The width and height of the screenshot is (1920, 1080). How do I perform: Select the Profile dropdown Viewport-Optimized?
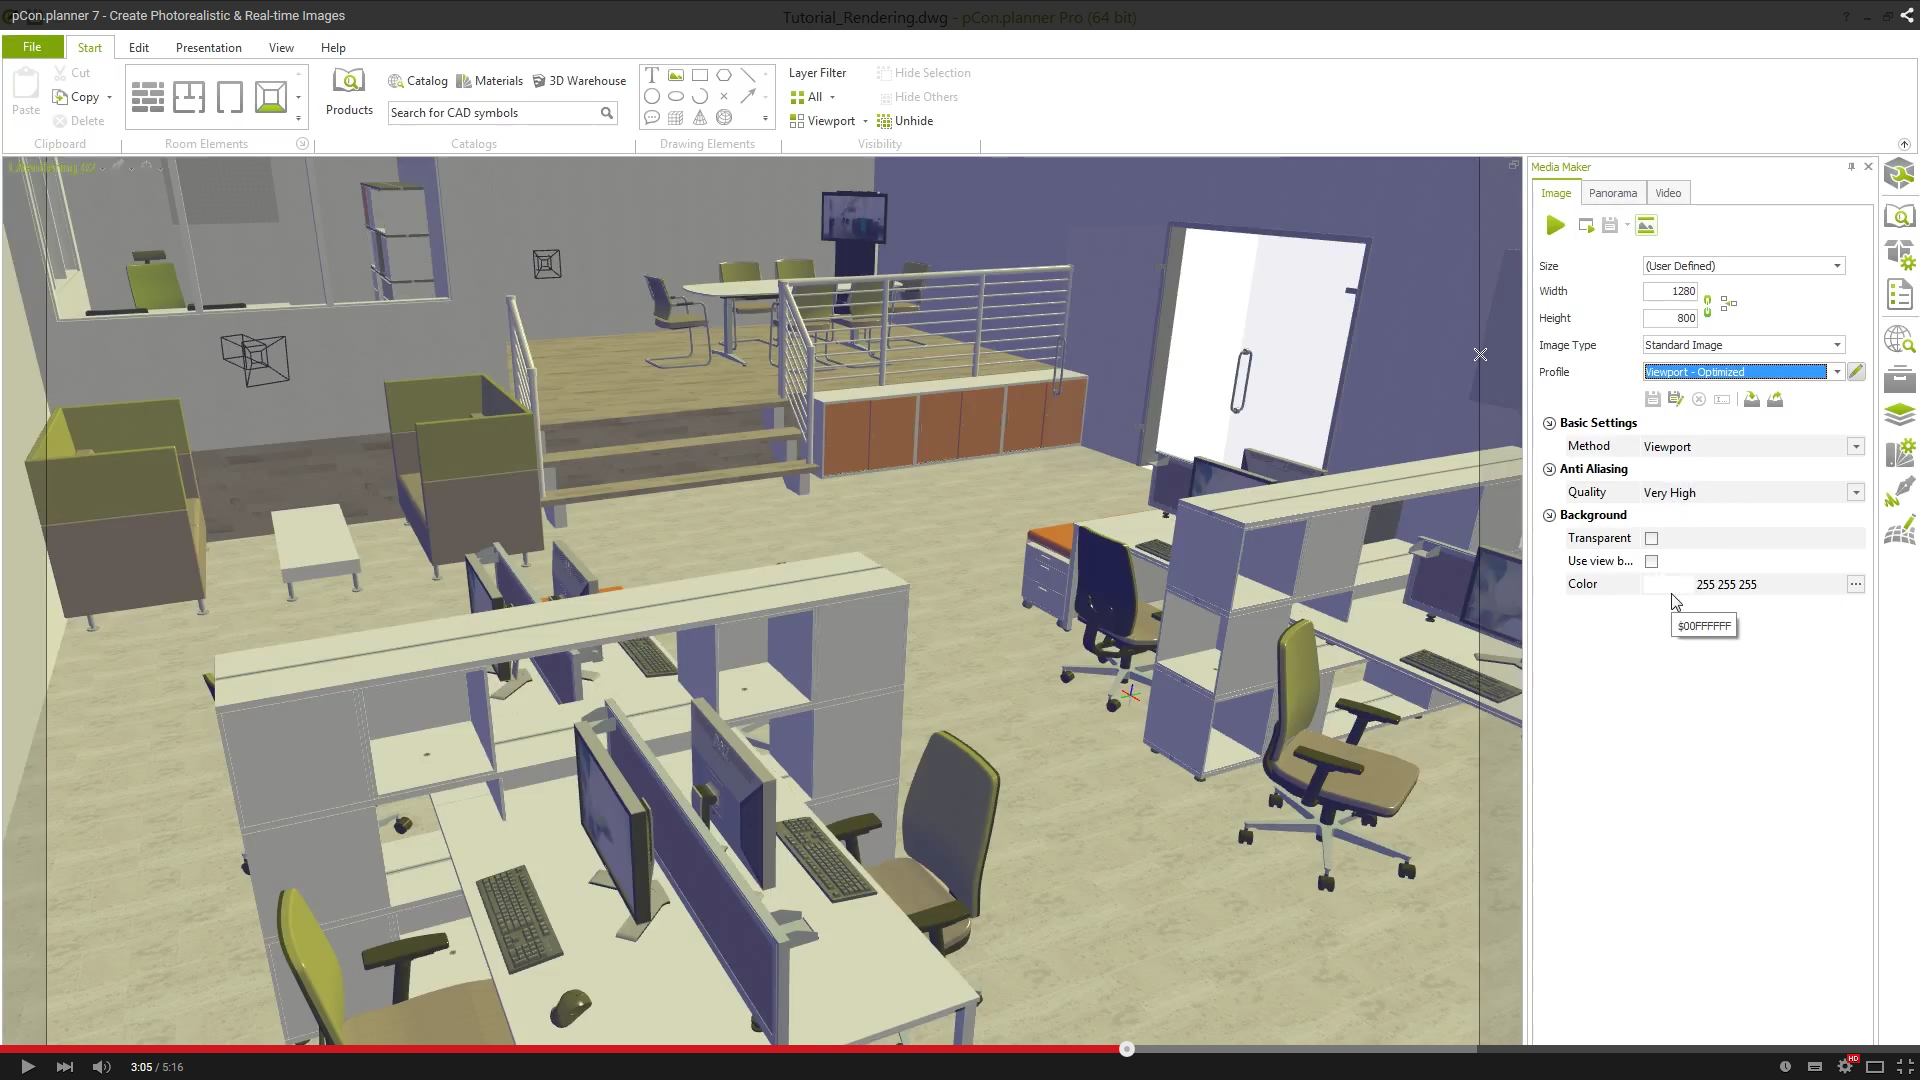tap(1741, 371)
